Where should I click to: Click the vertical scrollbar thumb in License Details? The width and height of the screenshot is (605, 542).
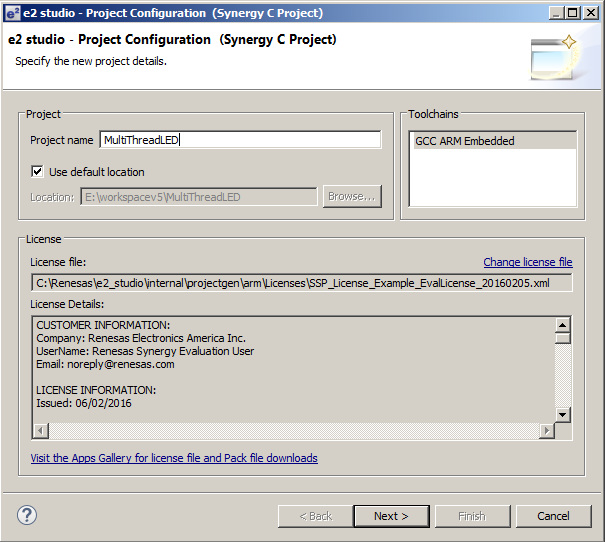(562, 337)
